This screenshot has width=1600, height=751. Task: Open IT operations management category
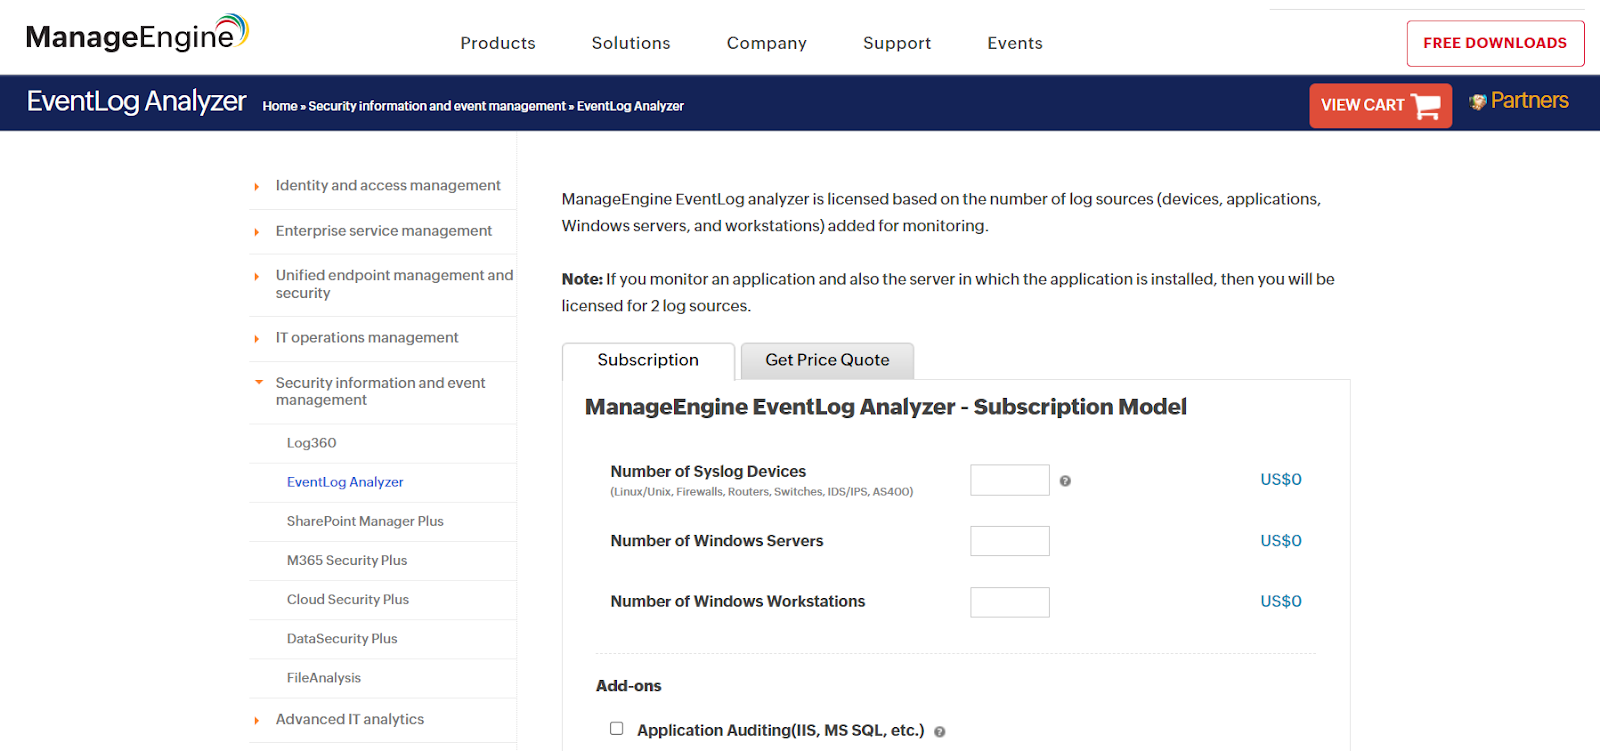pos(367,338)
